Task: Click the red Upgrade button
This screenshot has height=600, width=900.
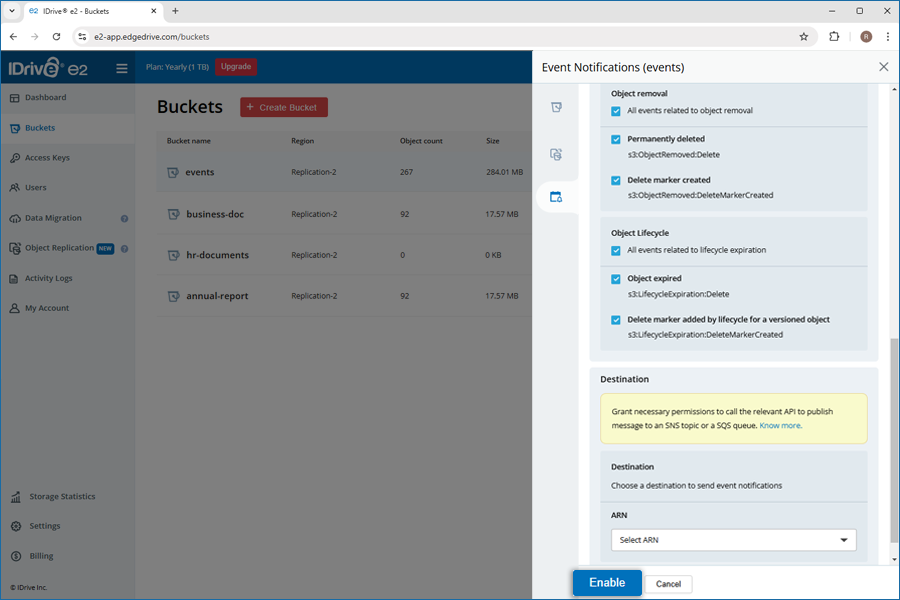Action: [236, 67]
